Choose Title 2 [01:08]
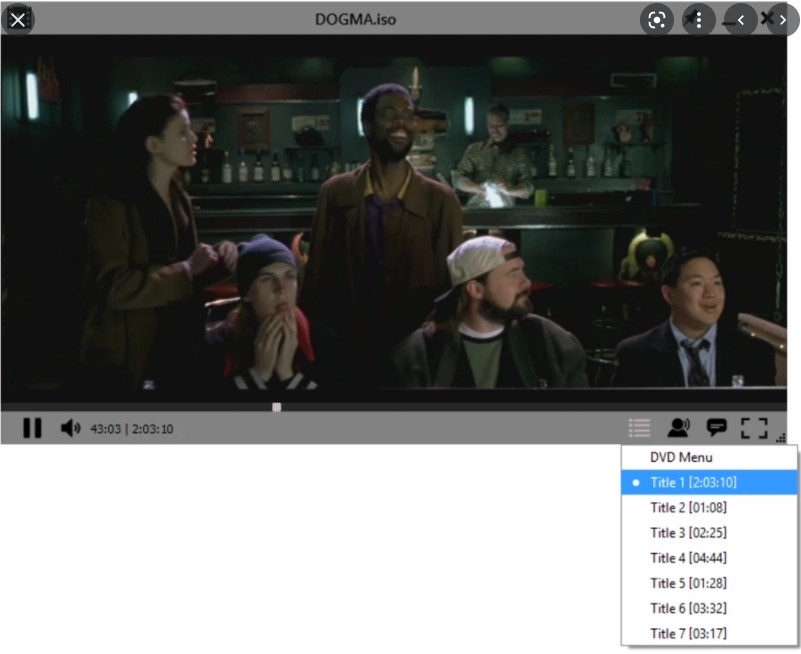 click(709, 507)
